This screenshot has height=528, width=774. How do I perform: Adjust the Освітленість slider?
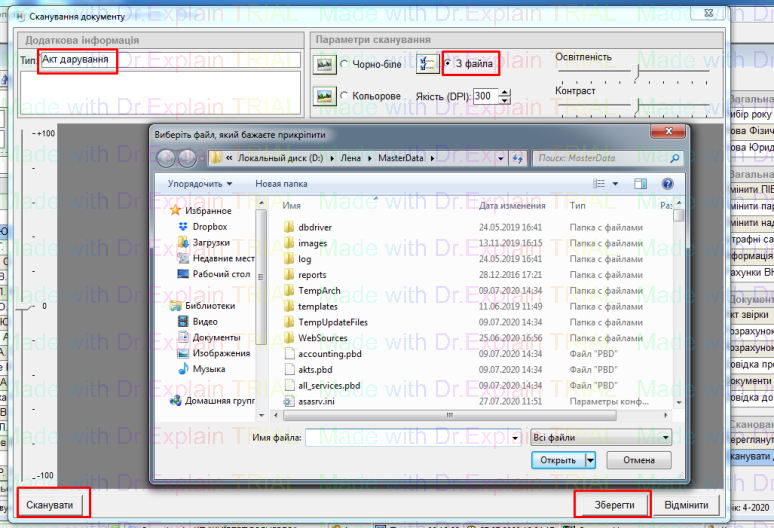click(636, 71)
